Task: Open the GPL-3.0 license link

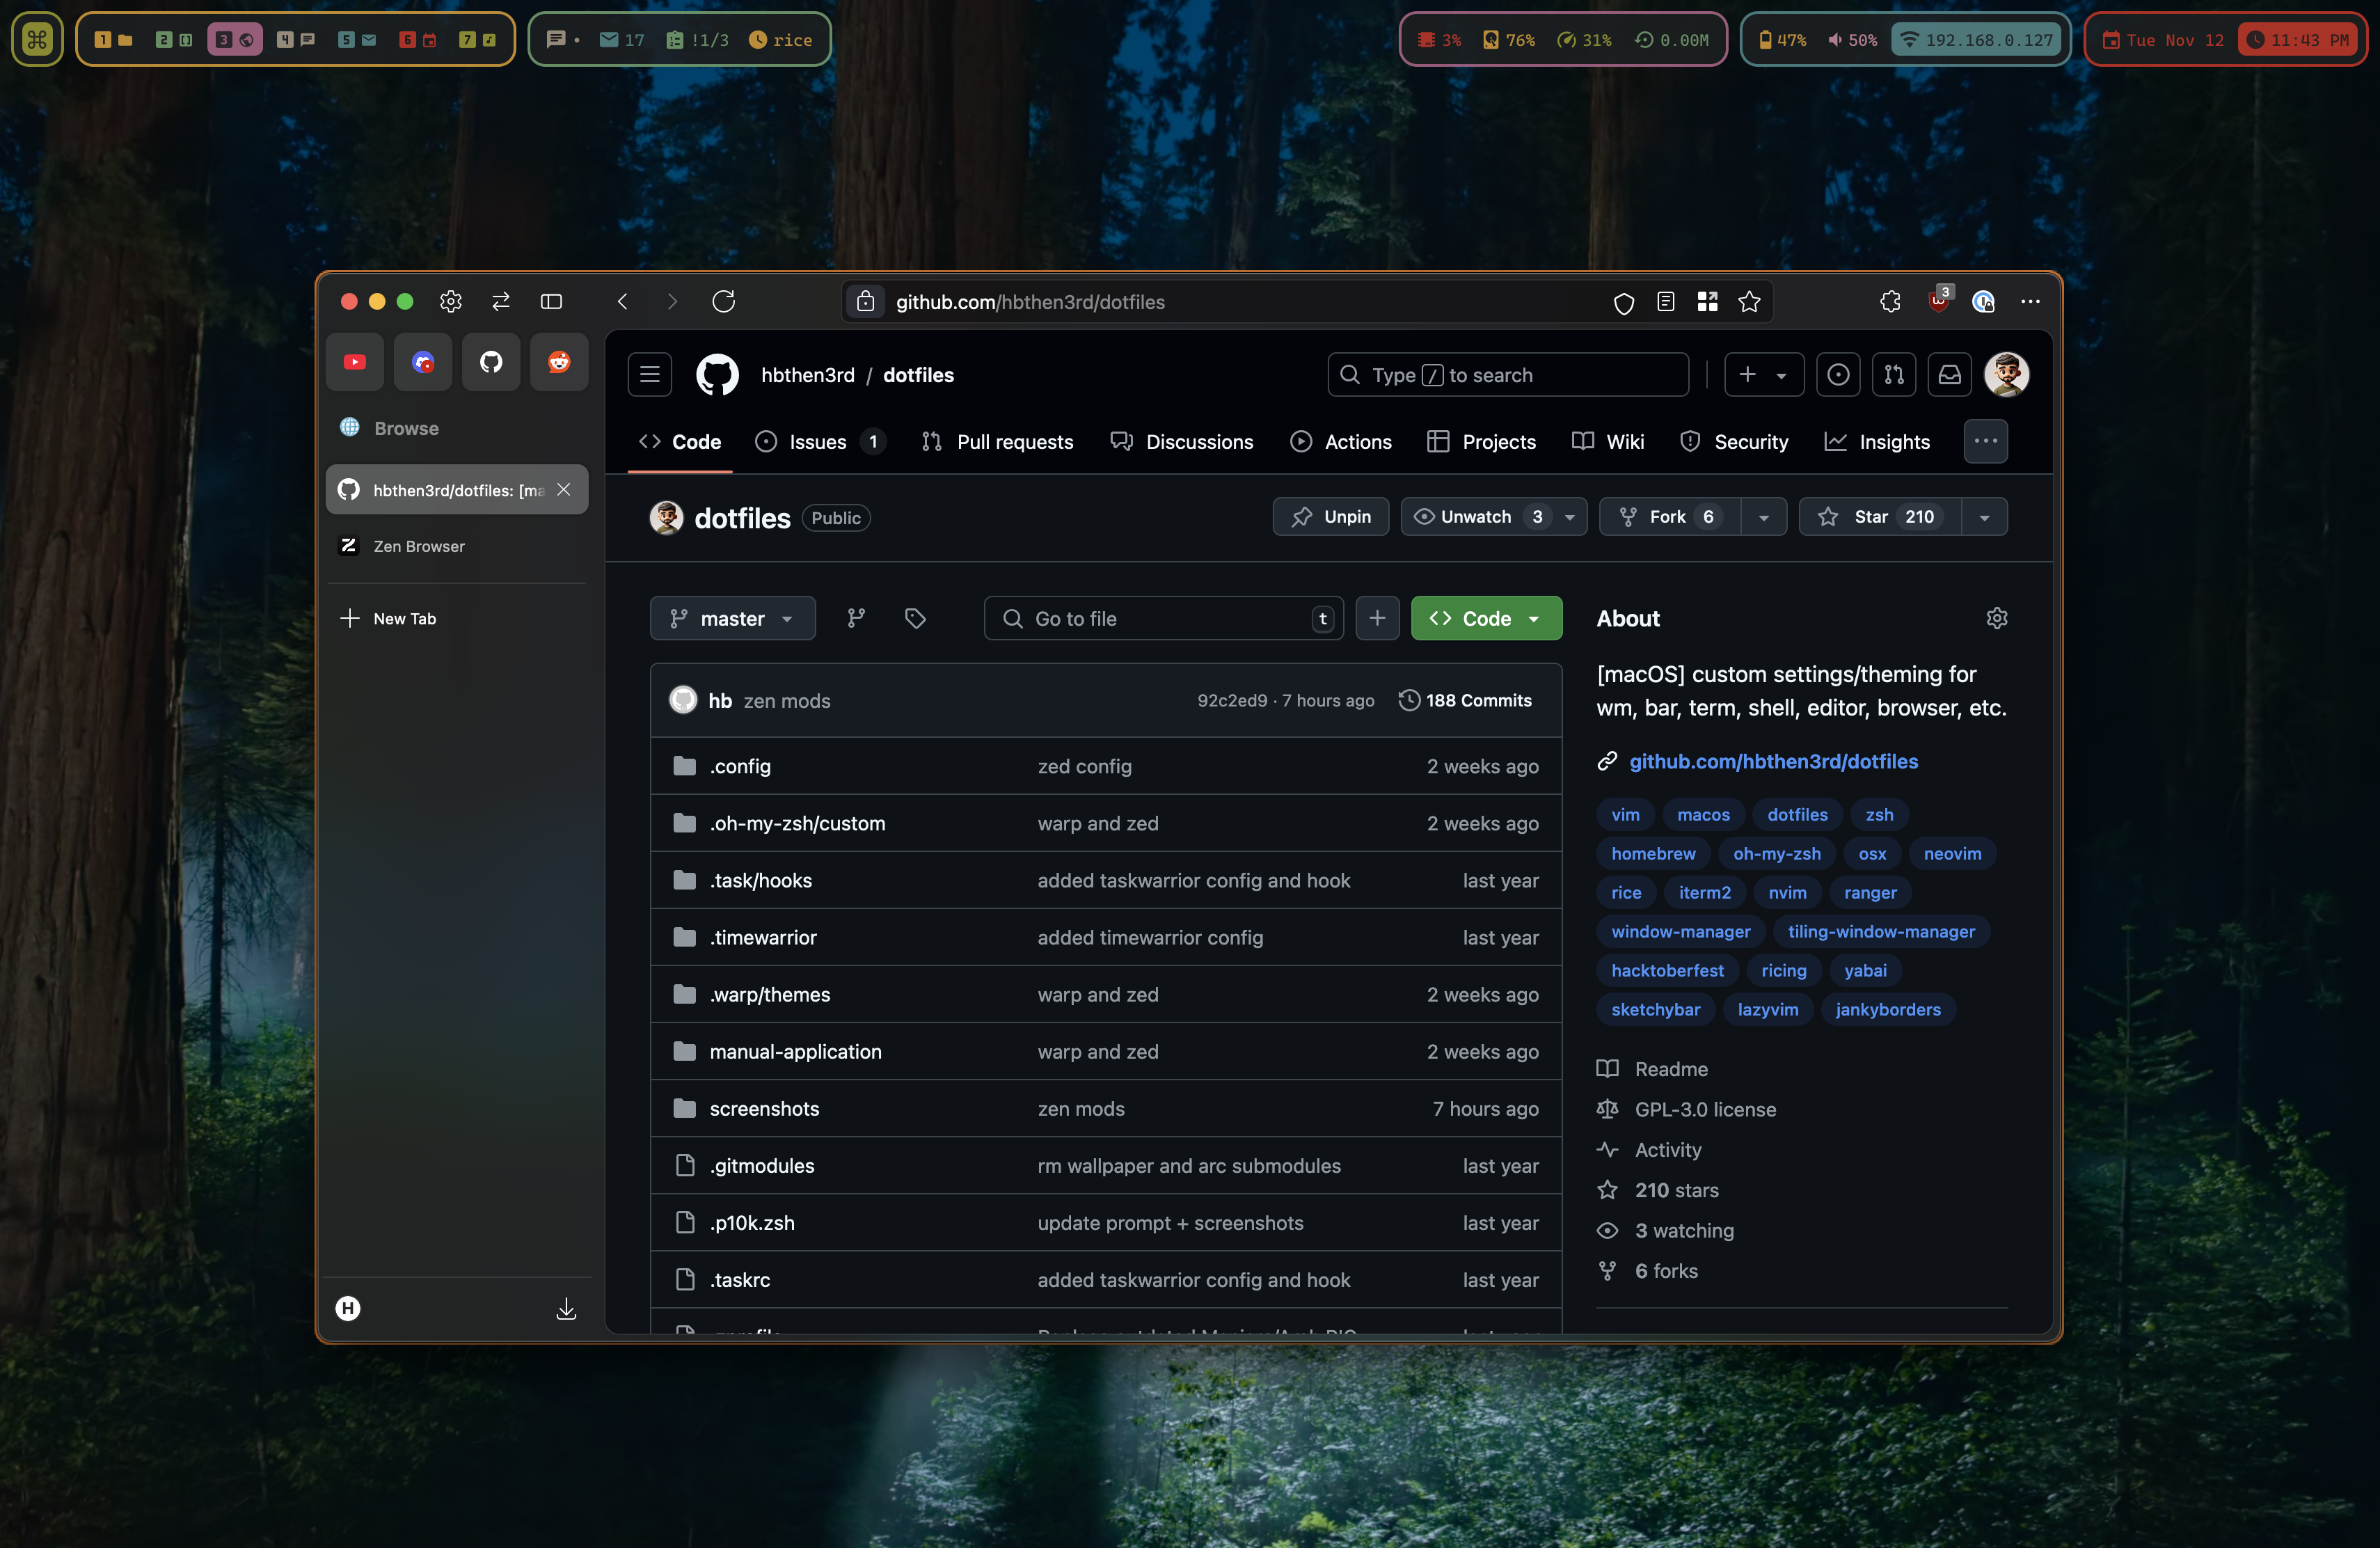Action: [1705, 1110]
